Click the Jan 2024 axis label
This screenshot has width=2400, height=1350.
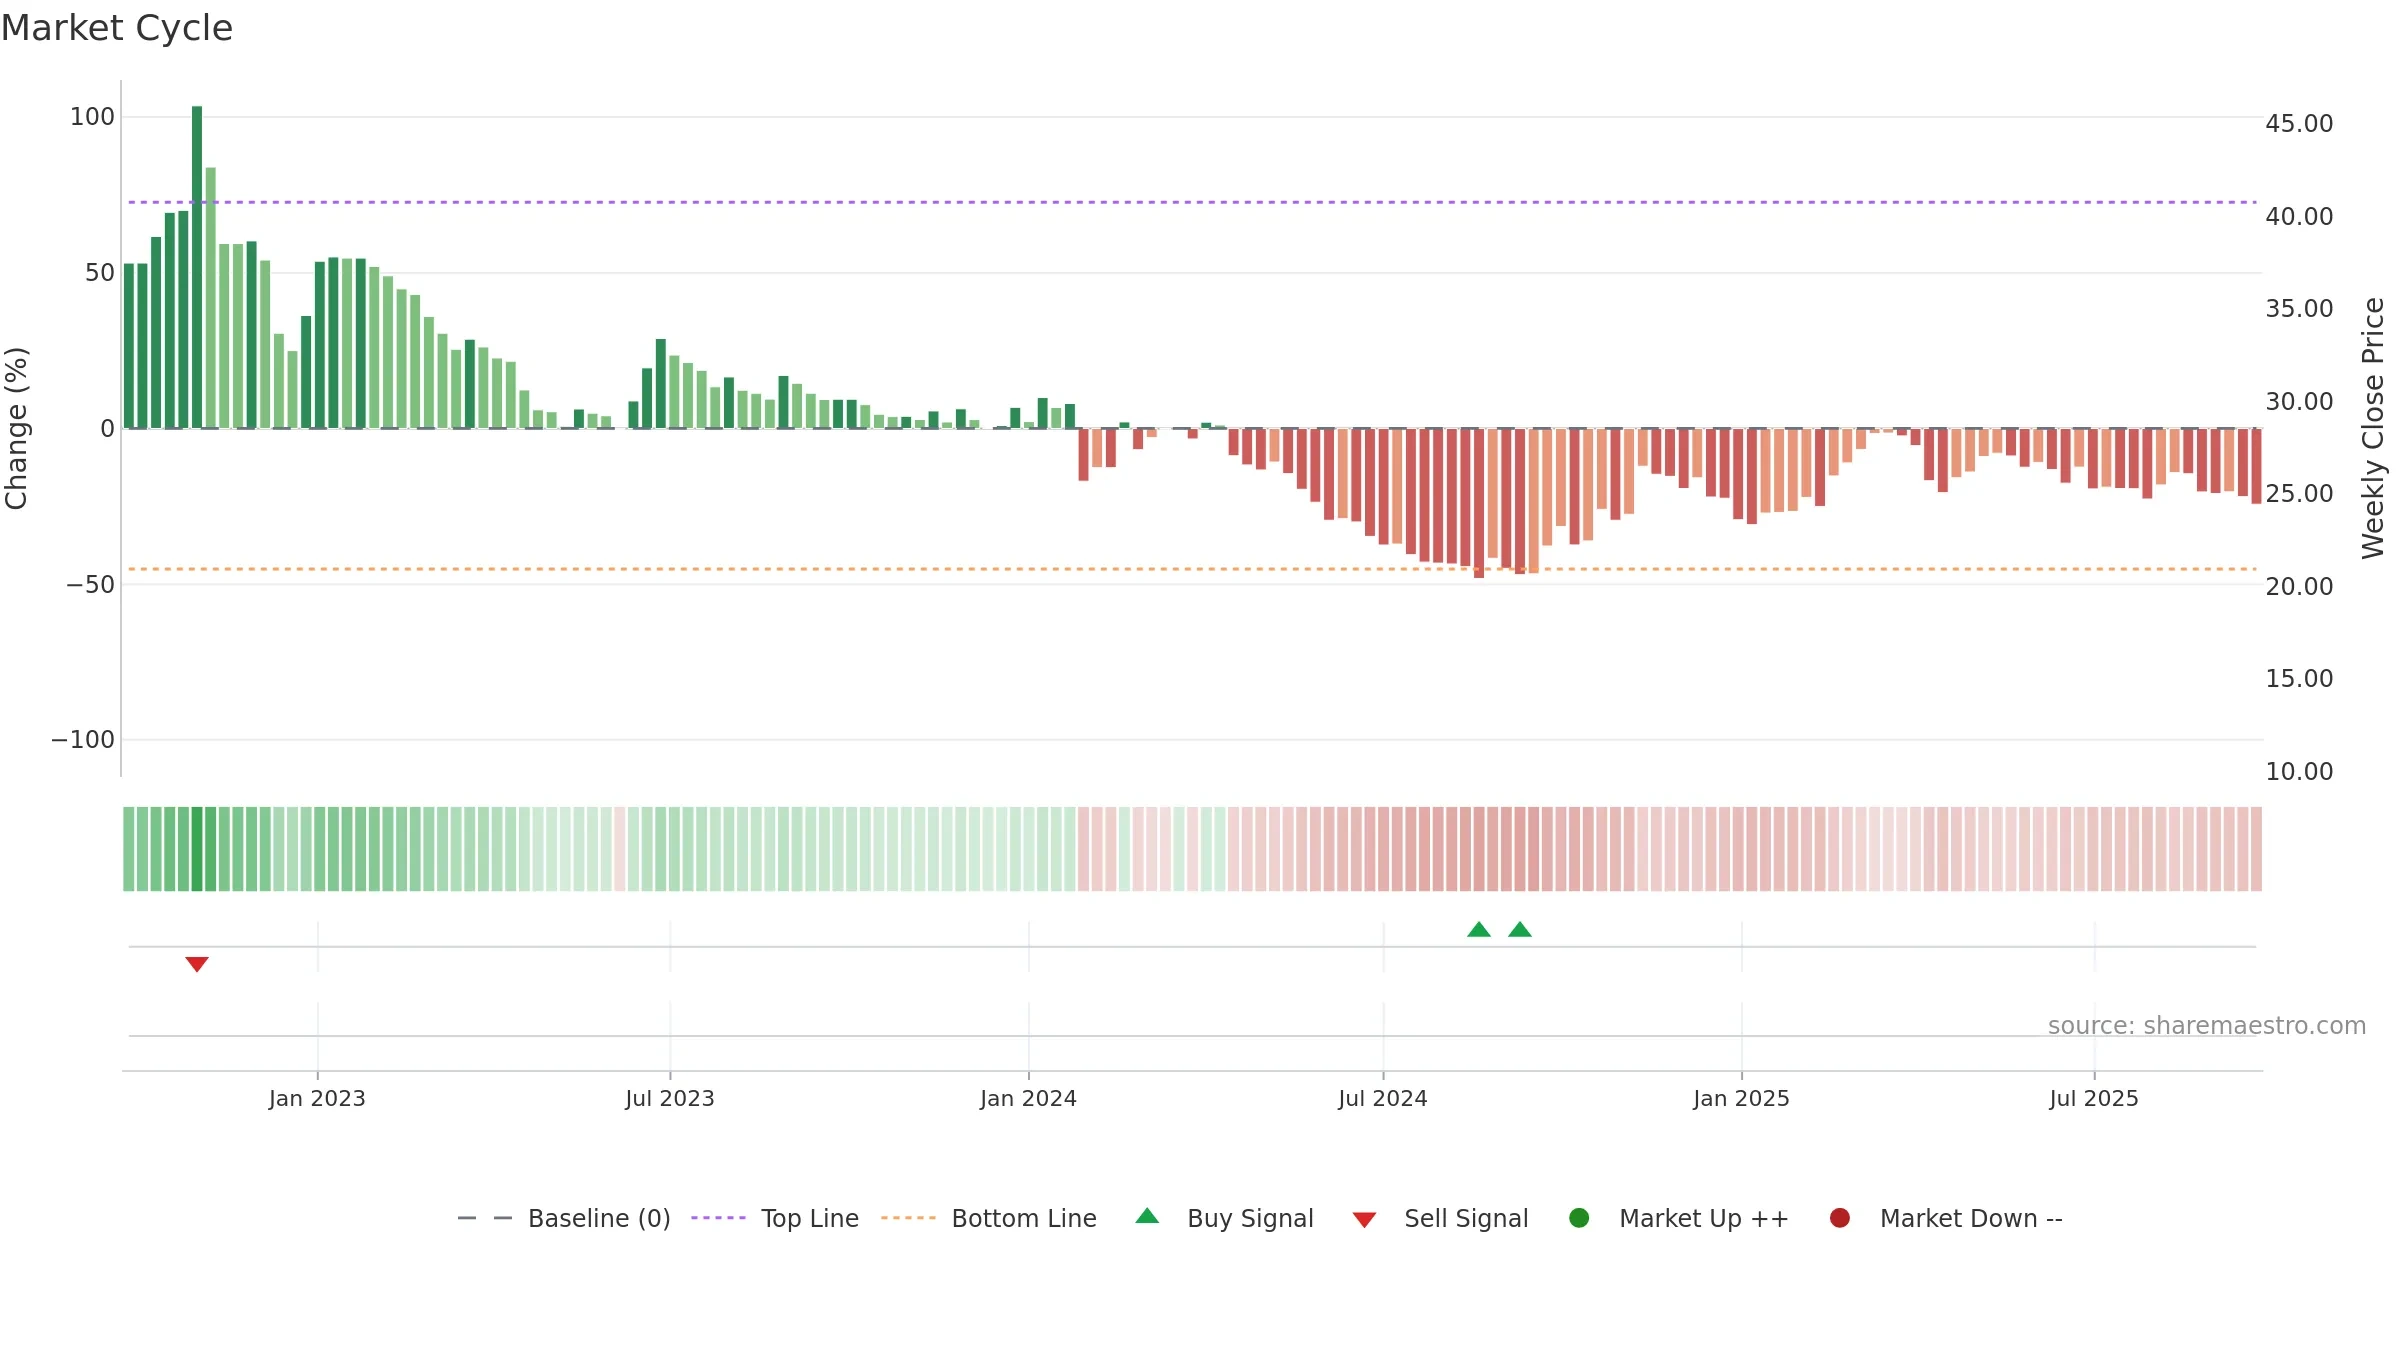click(1028, 1099)
